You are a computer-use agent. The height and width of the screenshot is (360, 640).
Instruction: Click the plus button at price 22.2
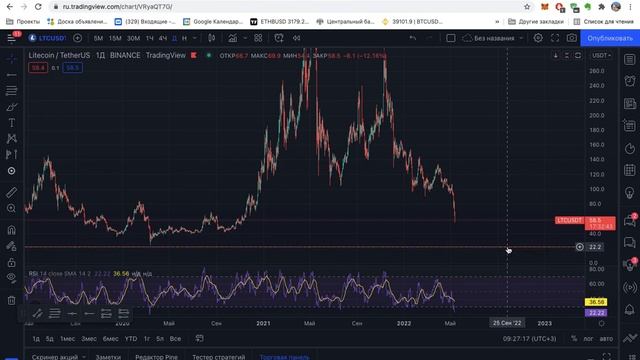pyautogui.click(x=580, y=247)
